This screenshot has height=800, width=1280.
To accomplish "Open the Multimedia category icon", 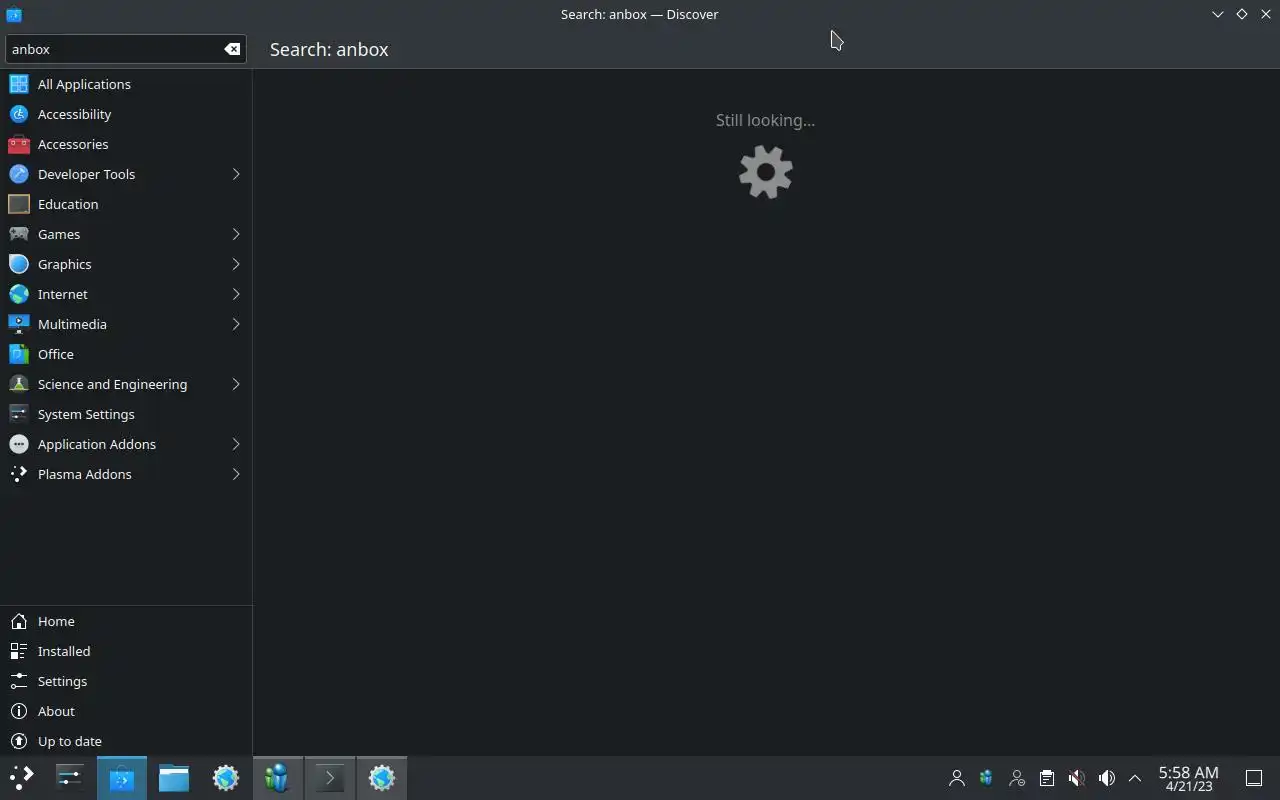I will [x=18, y=324].
